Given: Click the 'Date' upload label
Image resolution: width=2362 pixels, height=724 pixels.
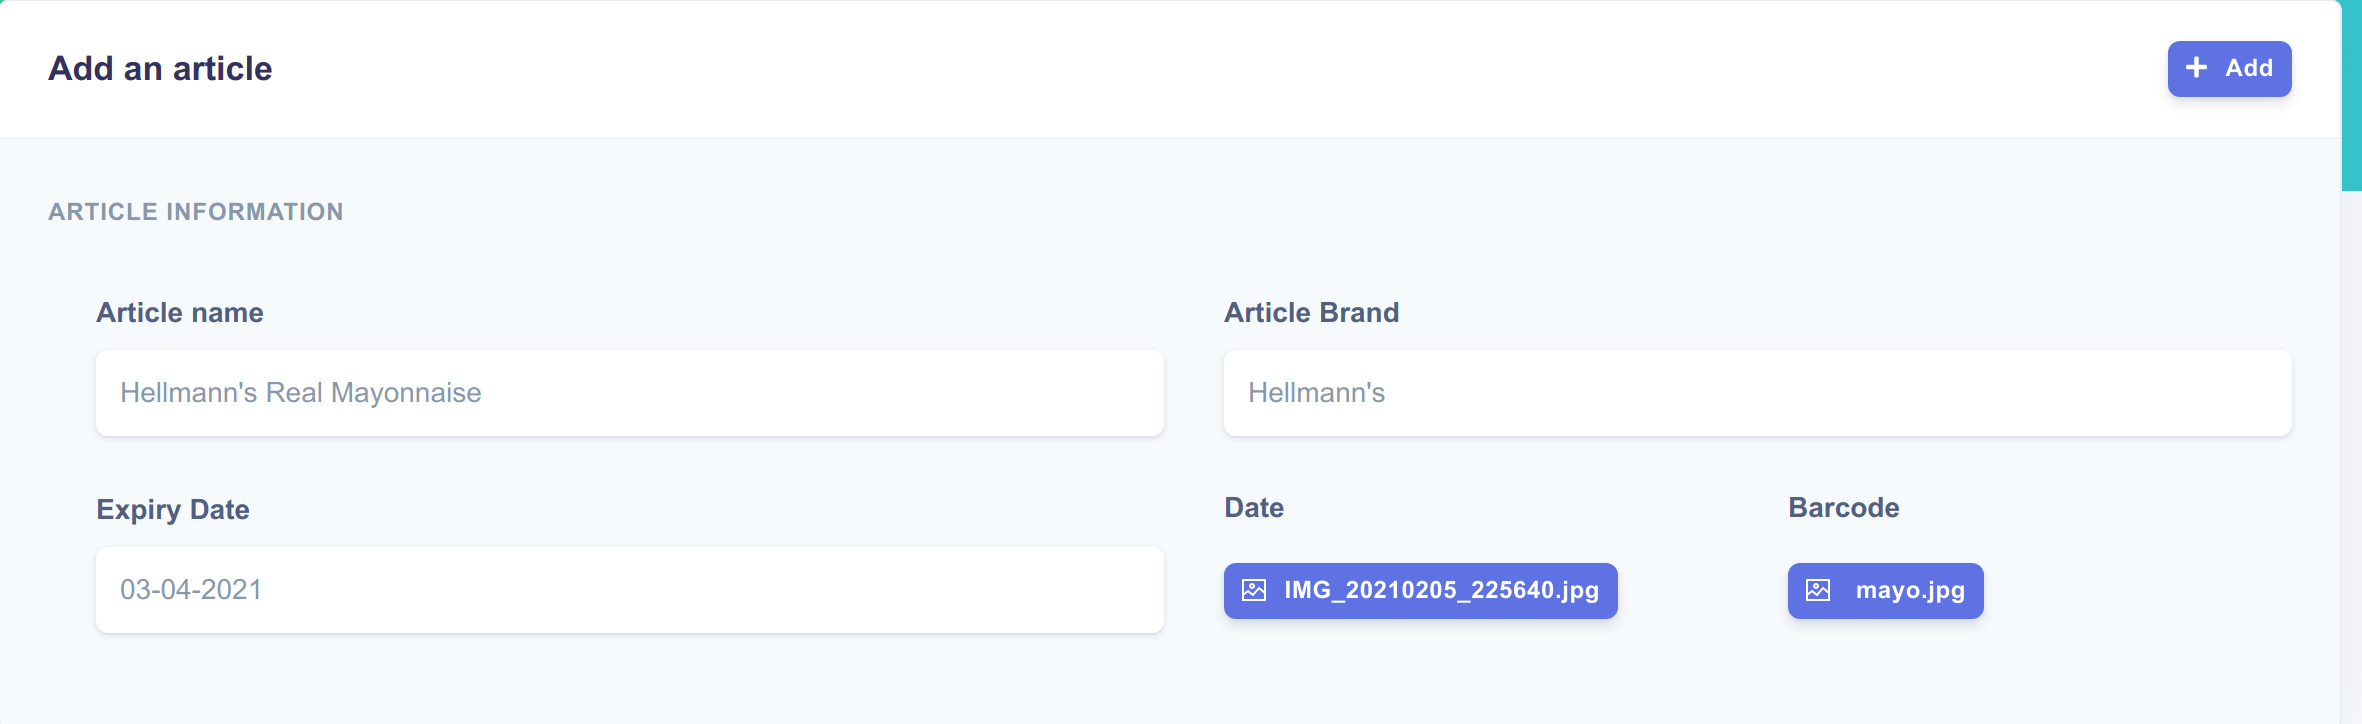Looking at the screenshot, I should click(1254, 508).
